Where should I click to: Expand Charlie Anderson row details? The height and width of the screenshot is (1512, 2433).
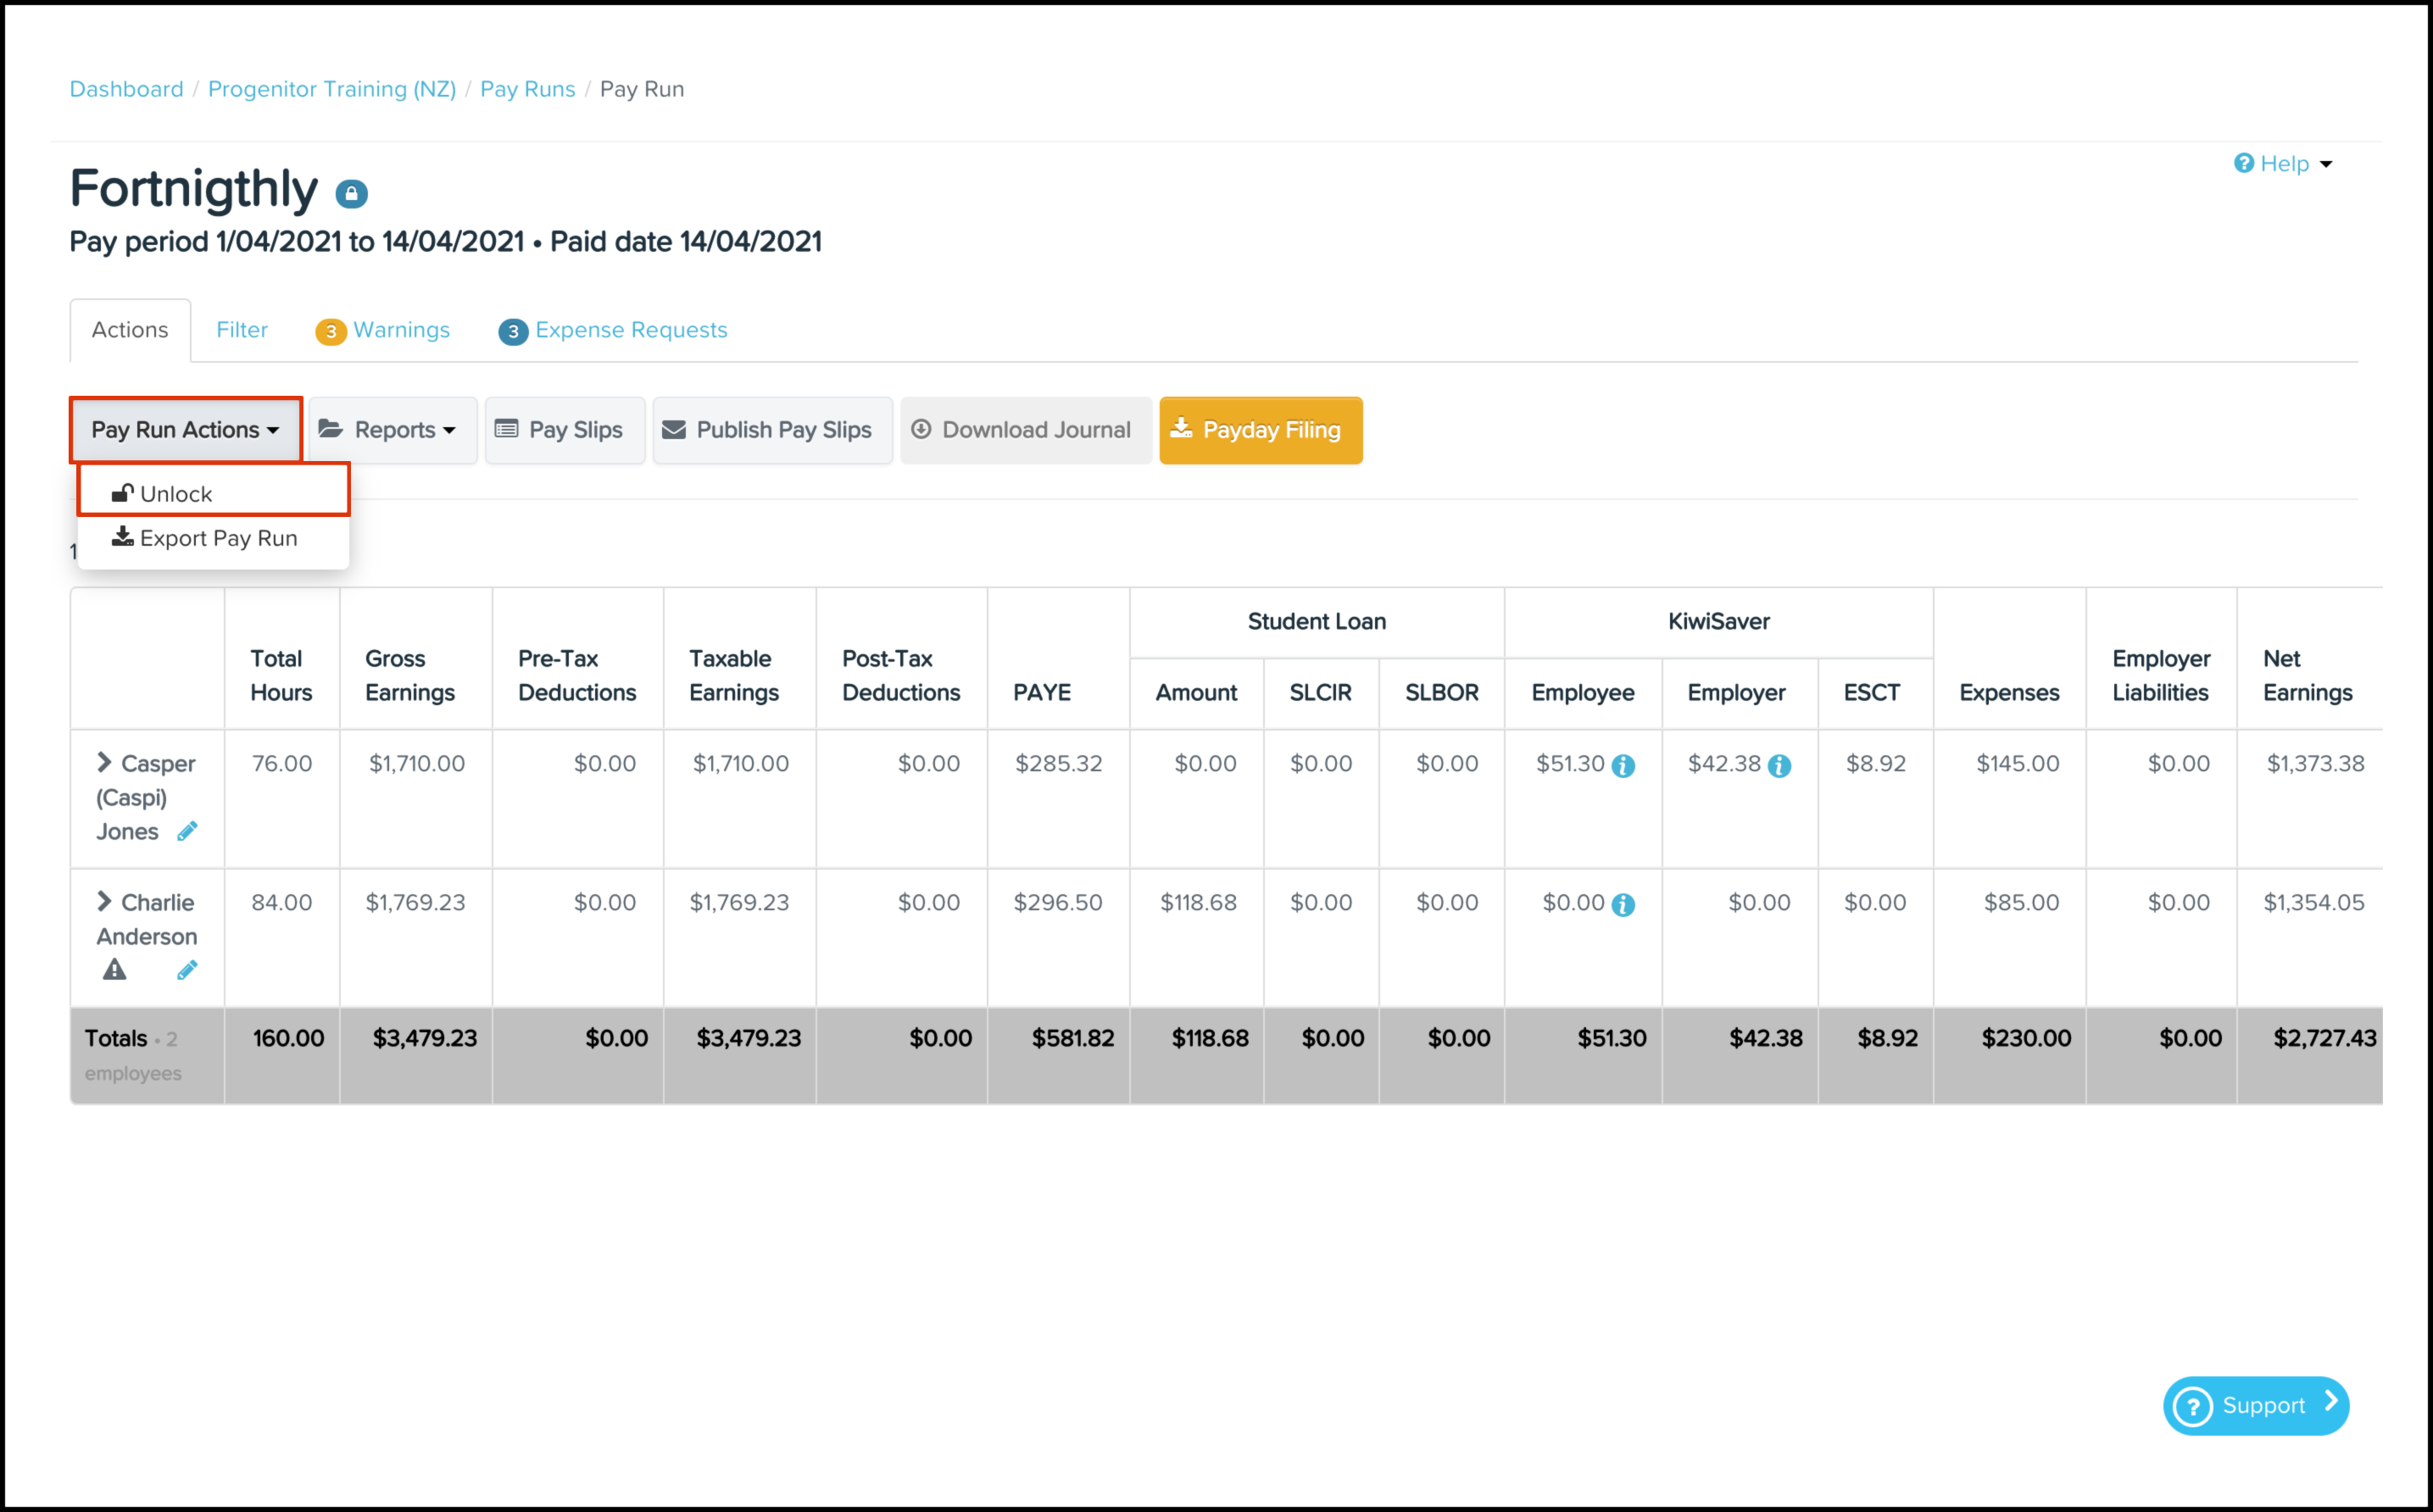pyautogui.click(x=104, y=902)
